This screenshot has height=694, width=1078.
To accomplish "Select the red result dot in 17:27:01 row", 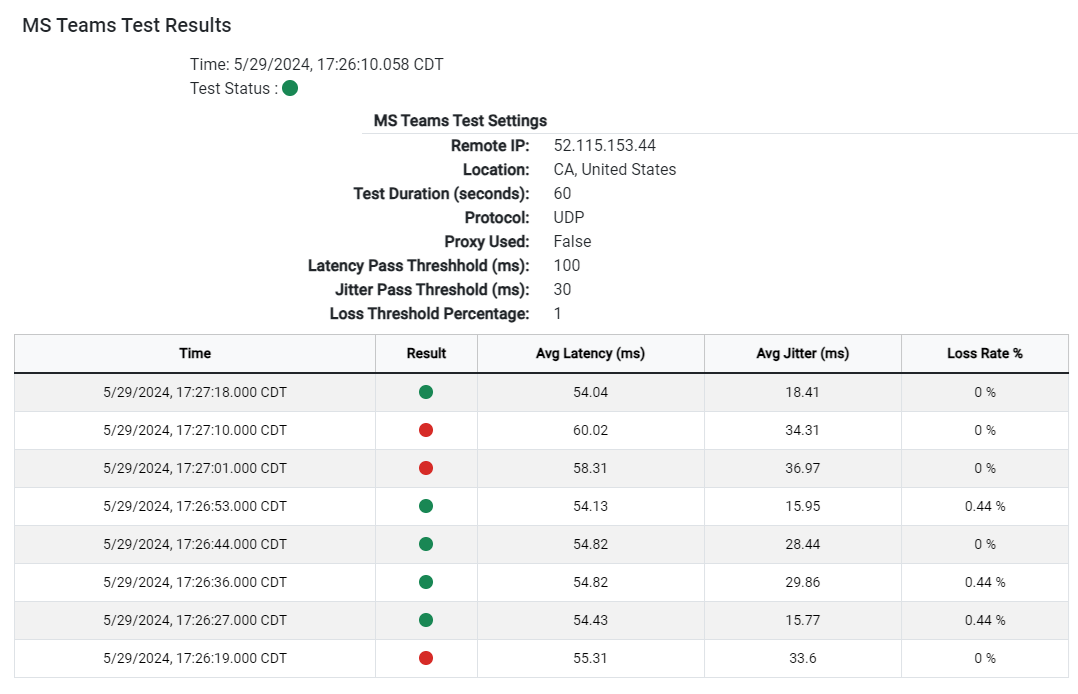I will (426, 468).
